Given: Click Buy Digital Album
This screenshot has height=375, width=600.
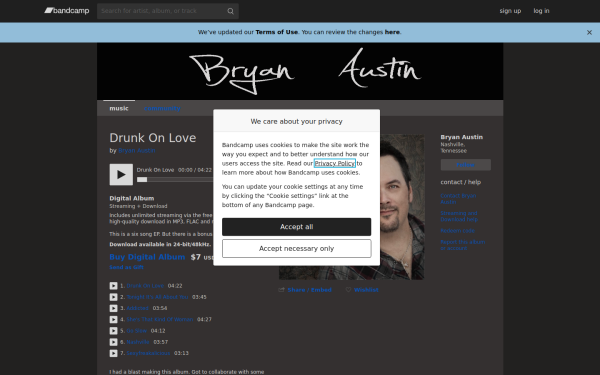Looking at the screenshot, I should (x=147, y=257).
